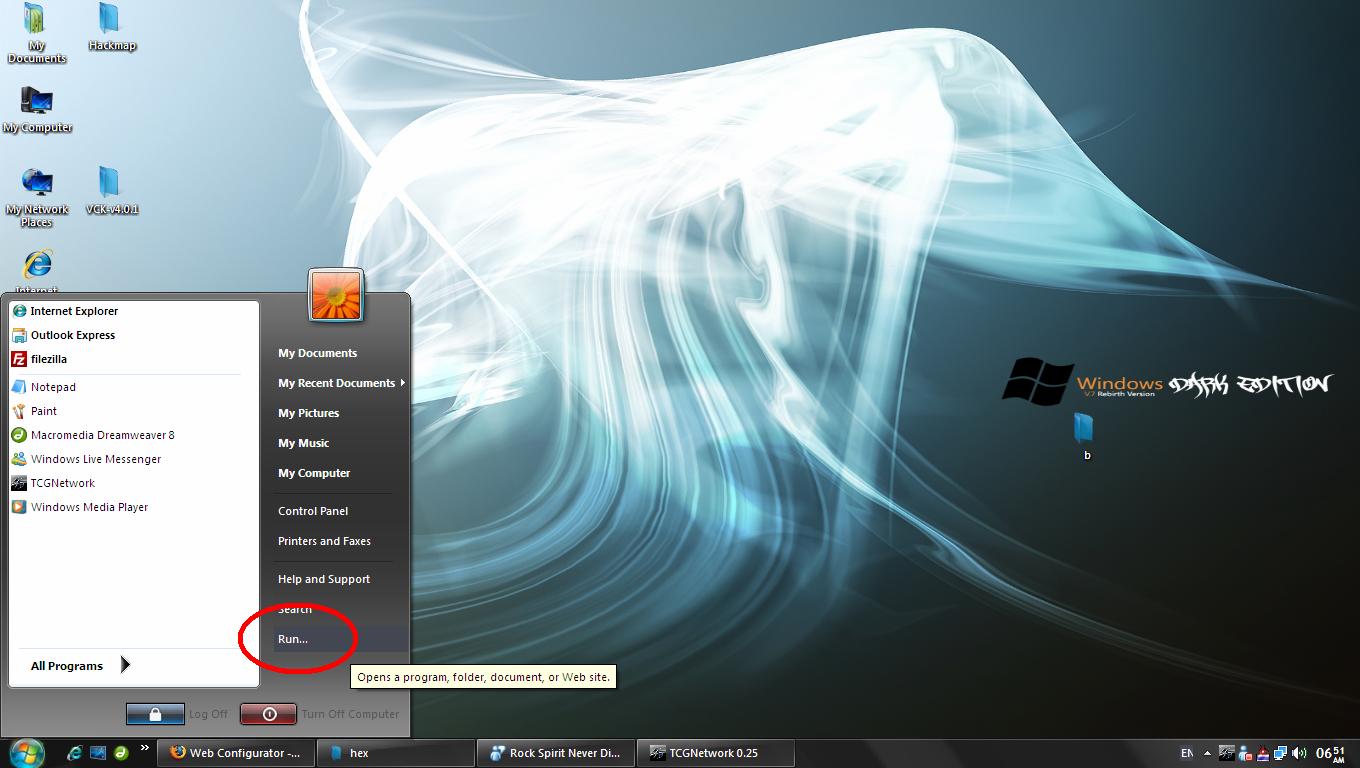This screenshot has width=1360, height=768.
Task: Click the taskbar clock showing 06:51 AM
Action: pos(1330,753)
